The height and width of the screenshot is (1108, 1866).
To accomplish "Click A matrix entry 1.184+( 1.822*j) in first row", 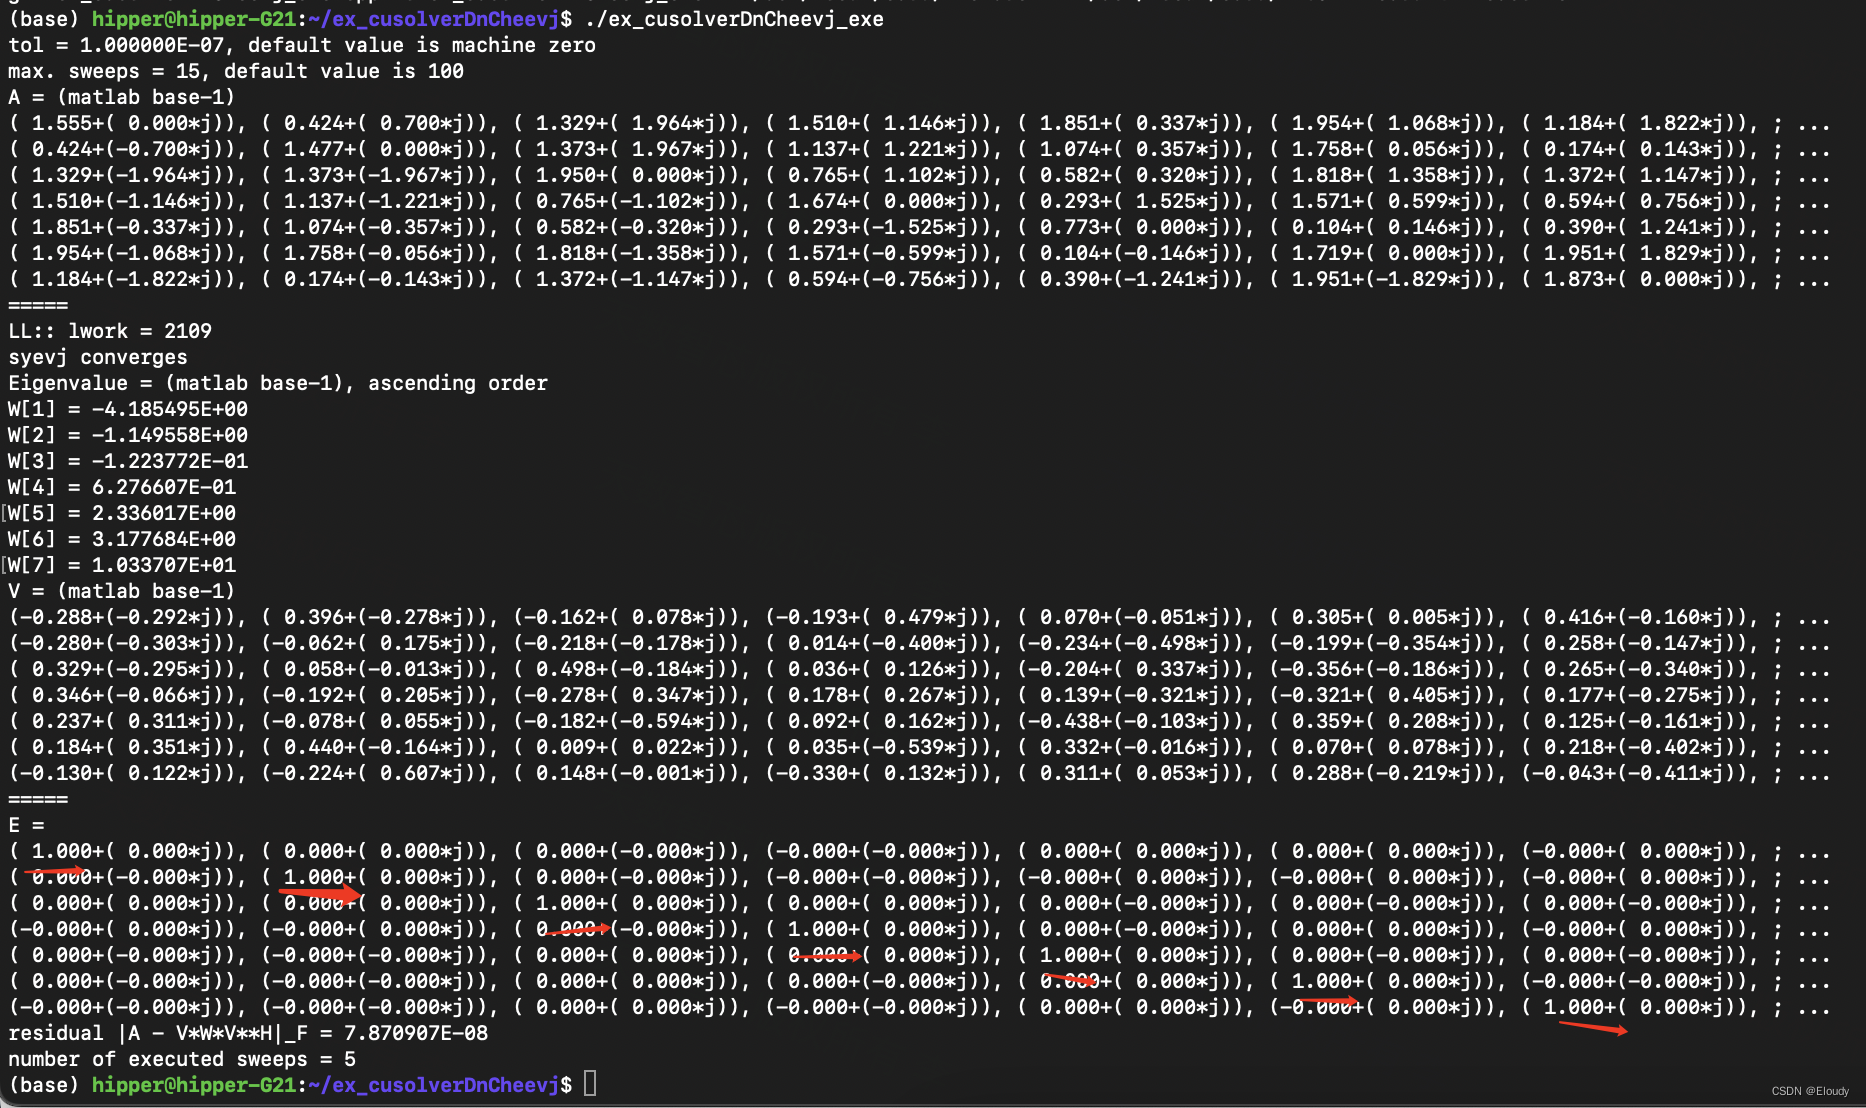I will (x=1640, y=123).
